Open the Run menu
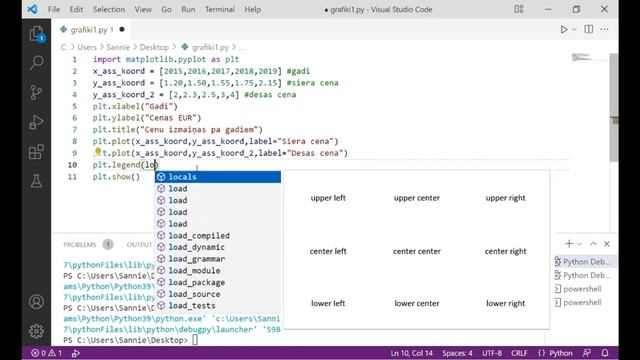Viewport: 640px width, 360px height. (x=188, y=9)
